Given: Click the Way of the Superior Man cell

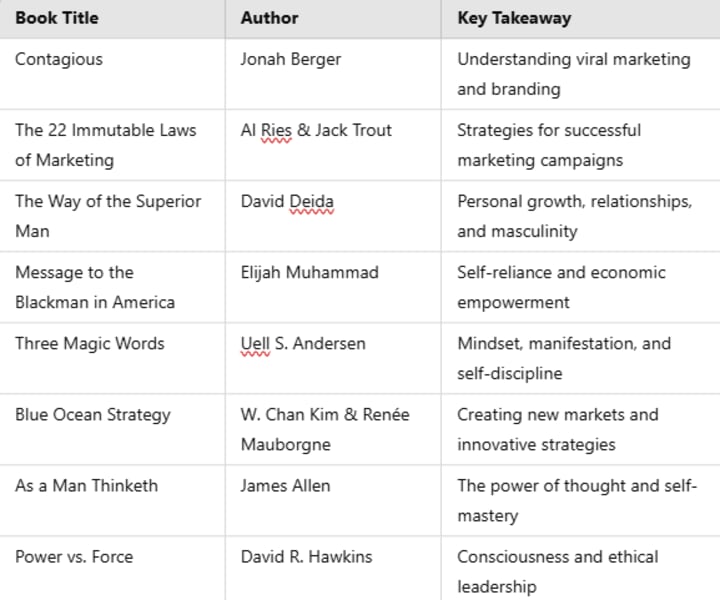Looking at the screenshot, I should 112,216.
